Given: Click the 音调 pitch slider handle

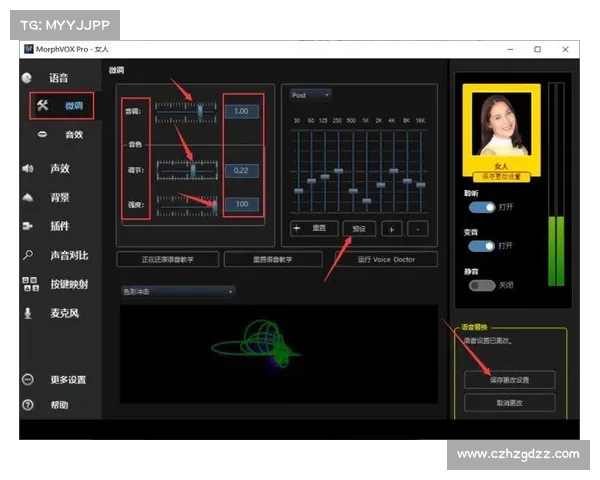Looking at the screenshot, I should [x=200, y=111].
